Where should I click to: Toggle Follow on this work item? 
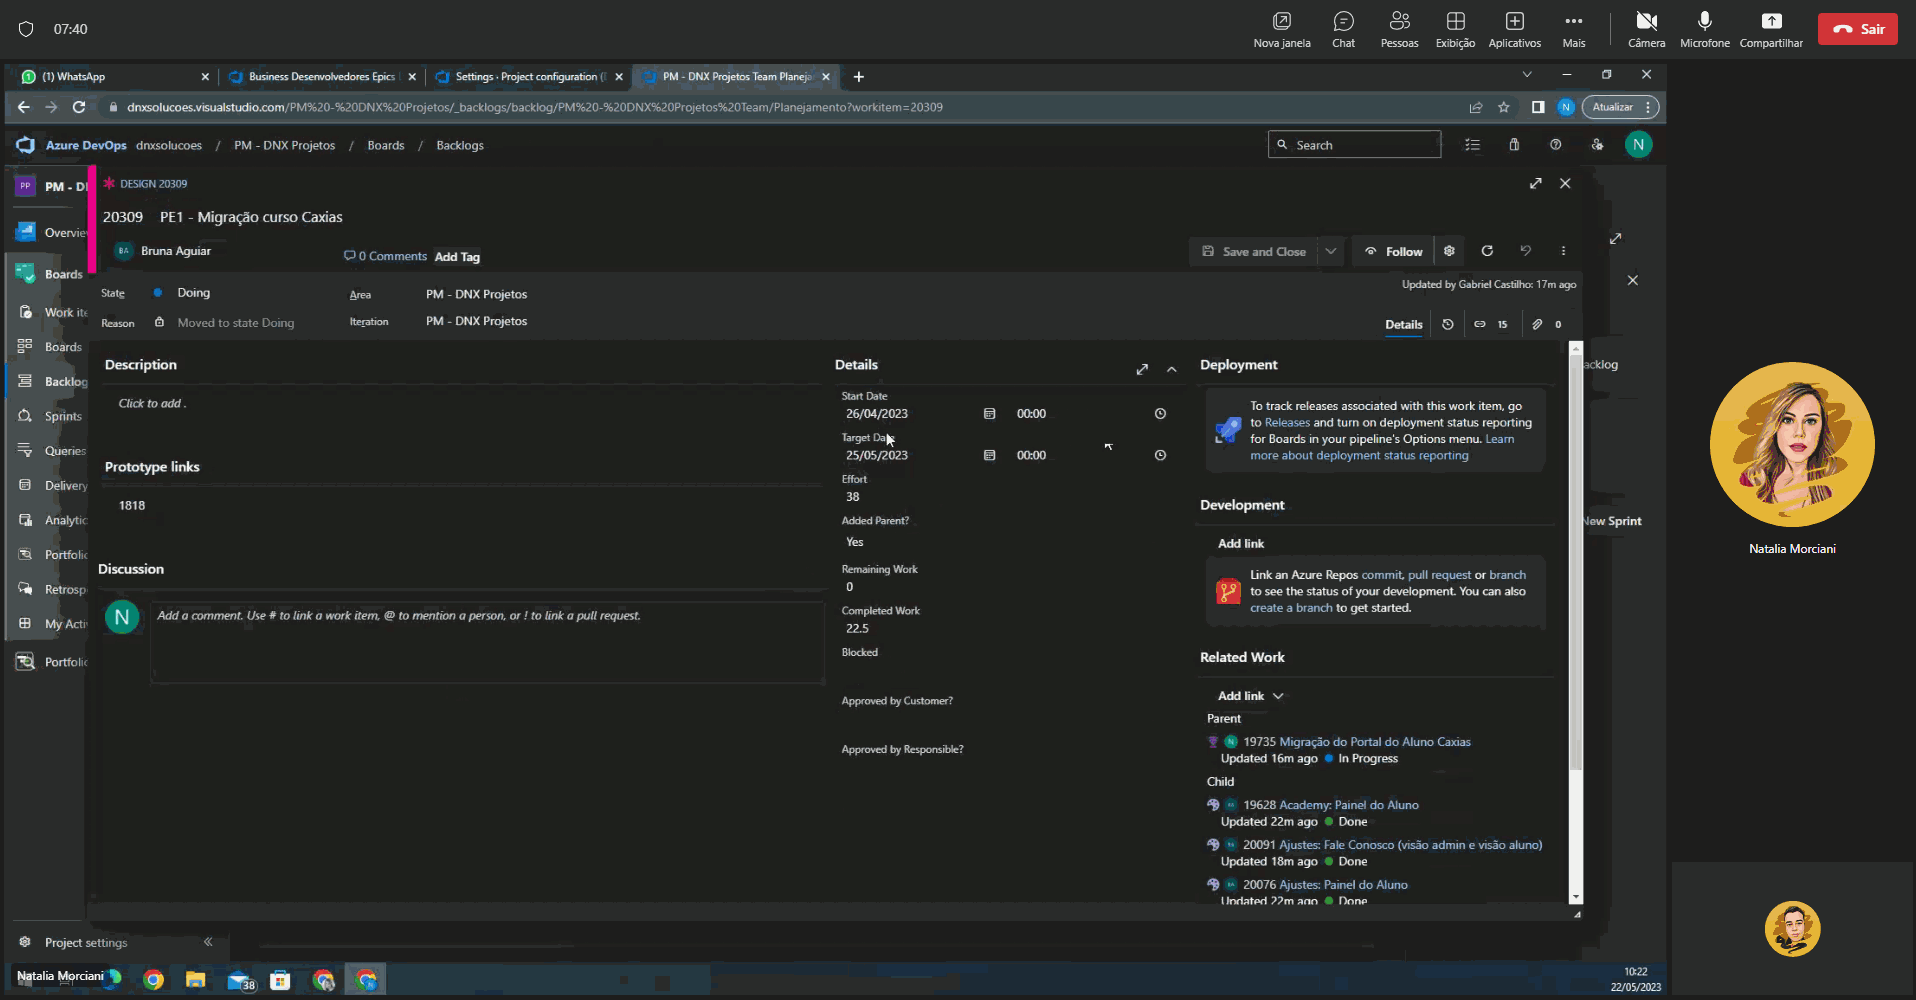(x=1393, y=252)
